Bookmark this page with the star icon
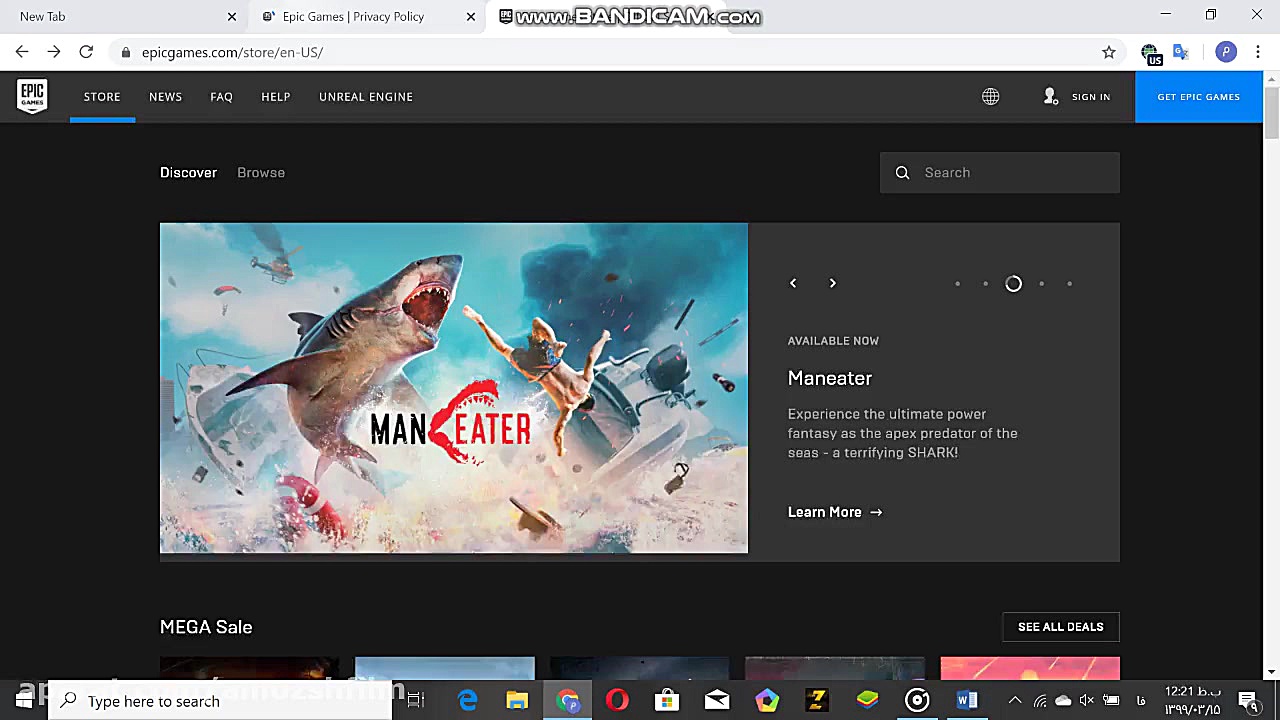Screen dimensions: 1280x720 [x=1108, y=52]
